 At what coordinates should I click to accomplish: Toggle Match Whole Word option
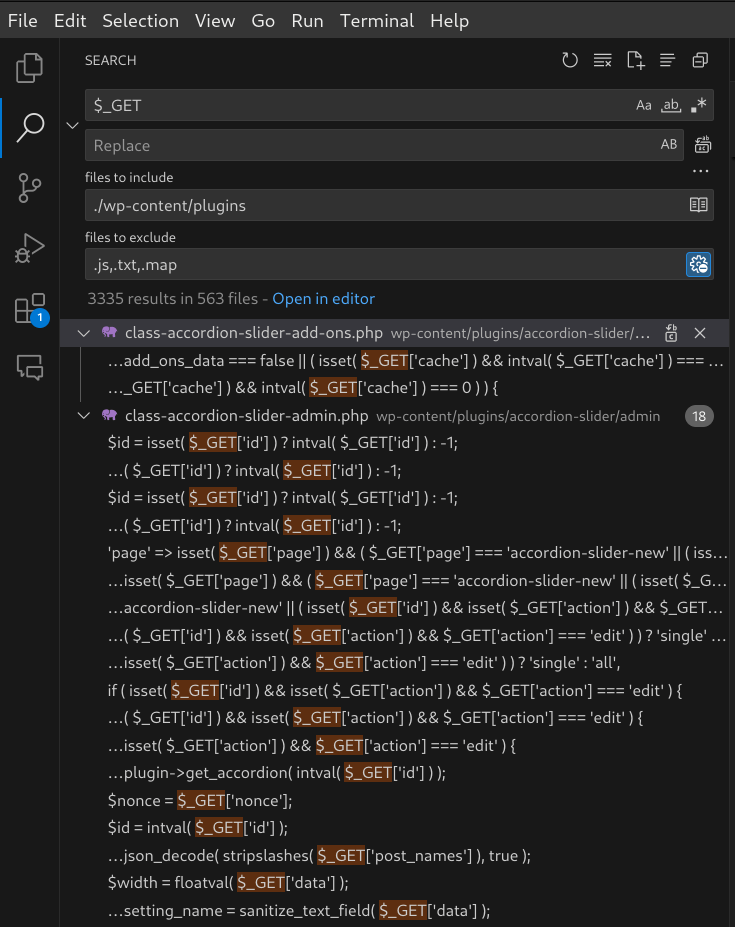[x=672, y=105]
